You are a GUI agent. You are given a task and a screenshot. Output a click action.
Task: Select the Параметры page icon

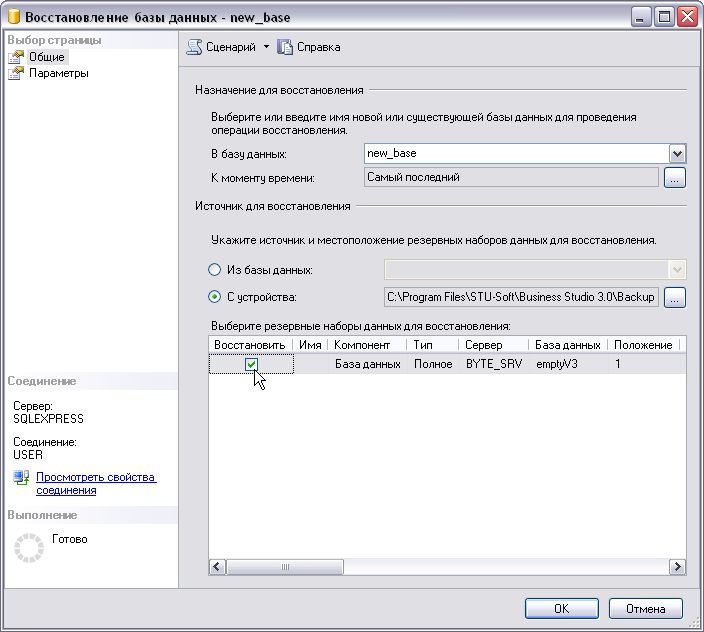point(16,73)
